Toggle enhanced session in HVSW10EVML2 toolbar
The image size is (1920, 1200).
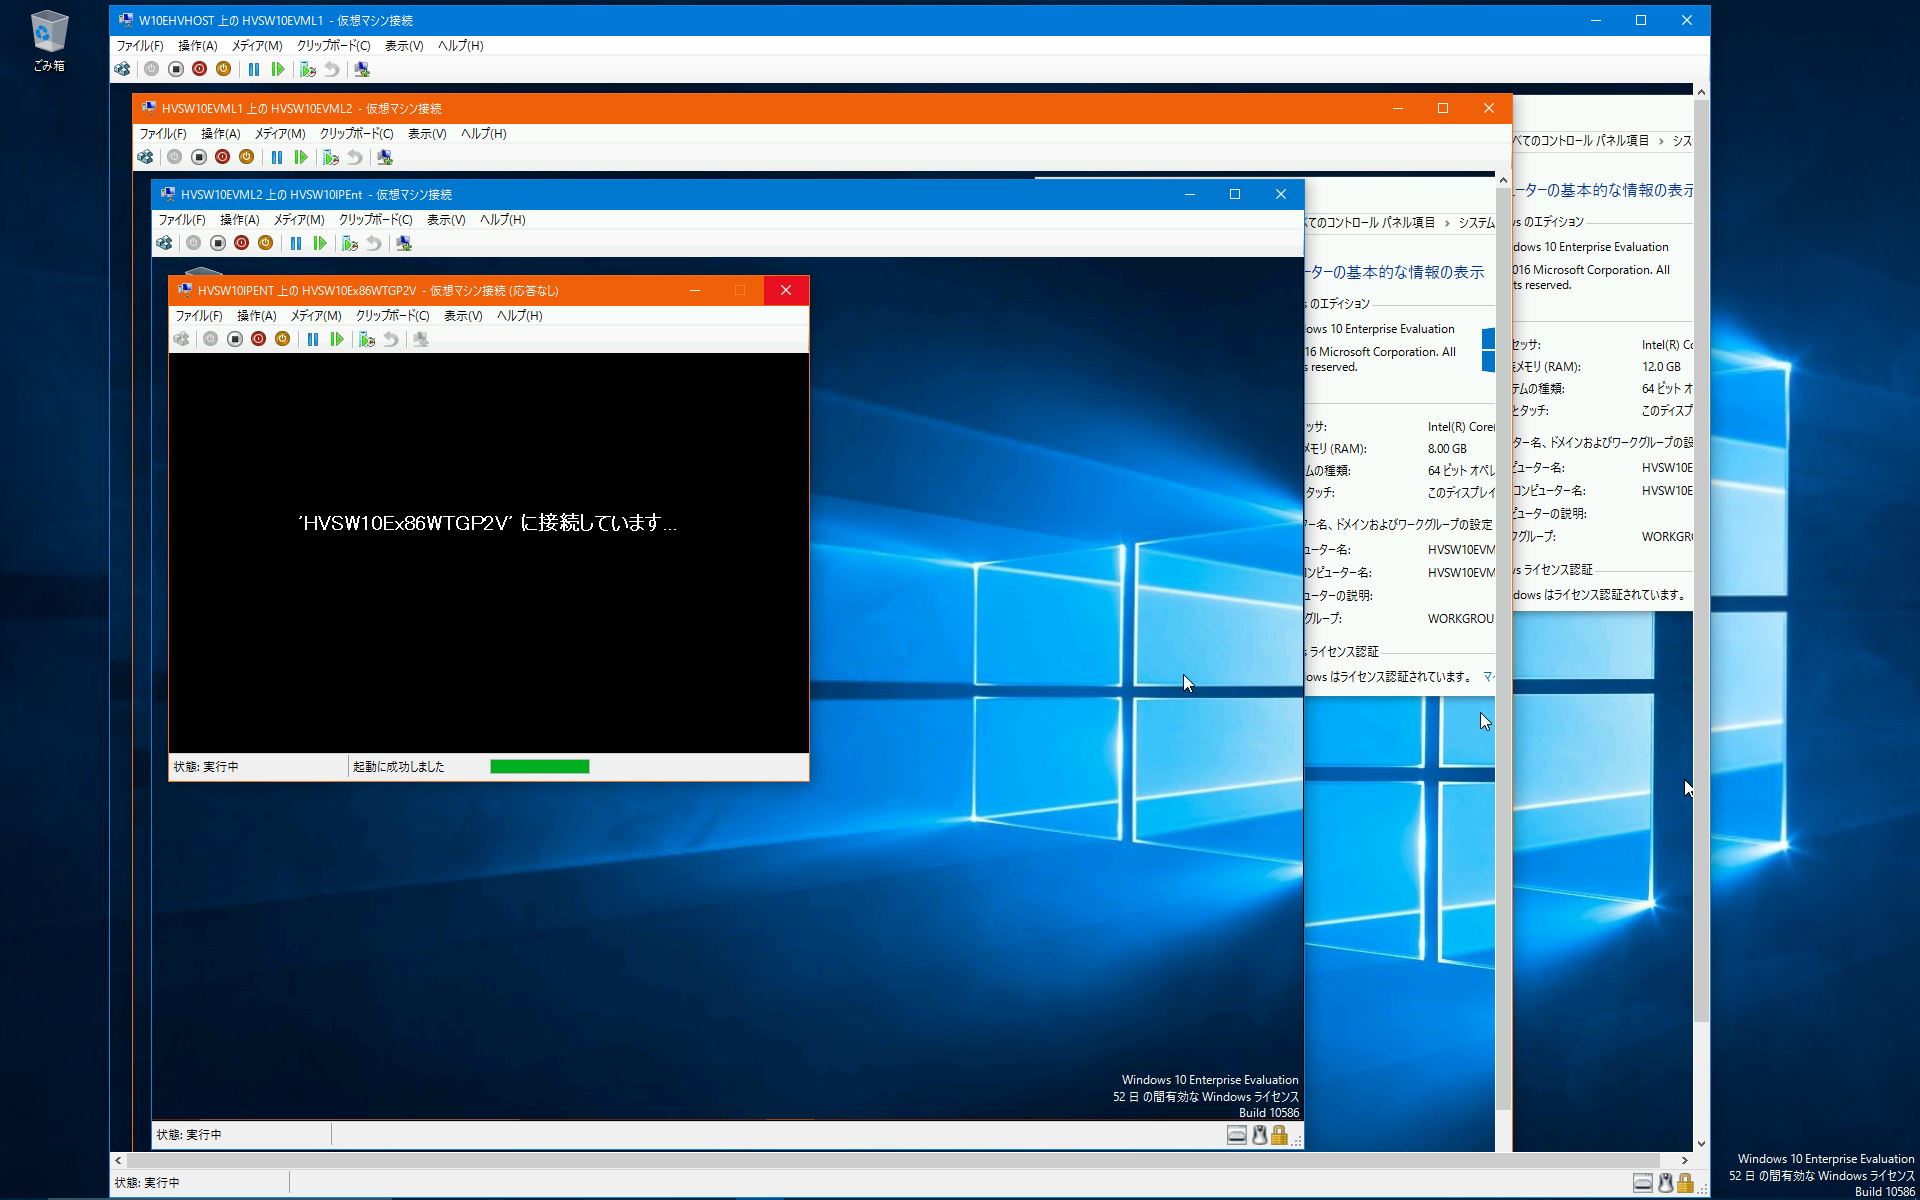point(385,157)
